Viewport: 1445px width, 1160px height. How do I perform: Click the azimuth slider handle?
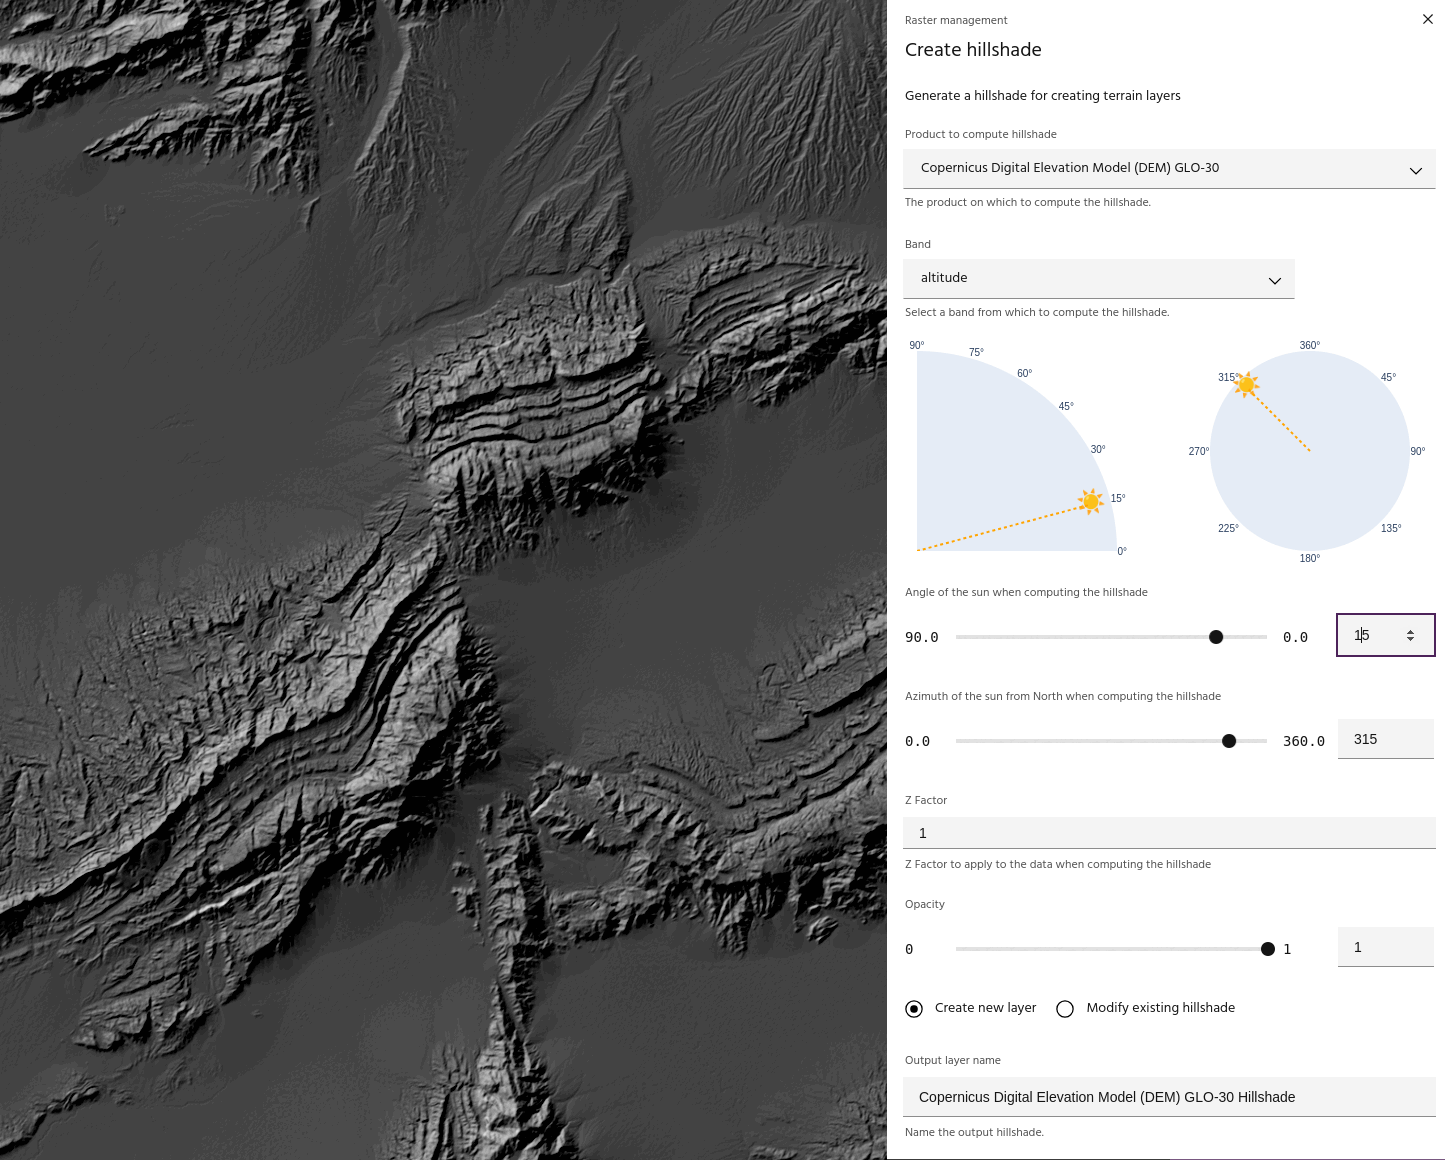[1229, 741]
